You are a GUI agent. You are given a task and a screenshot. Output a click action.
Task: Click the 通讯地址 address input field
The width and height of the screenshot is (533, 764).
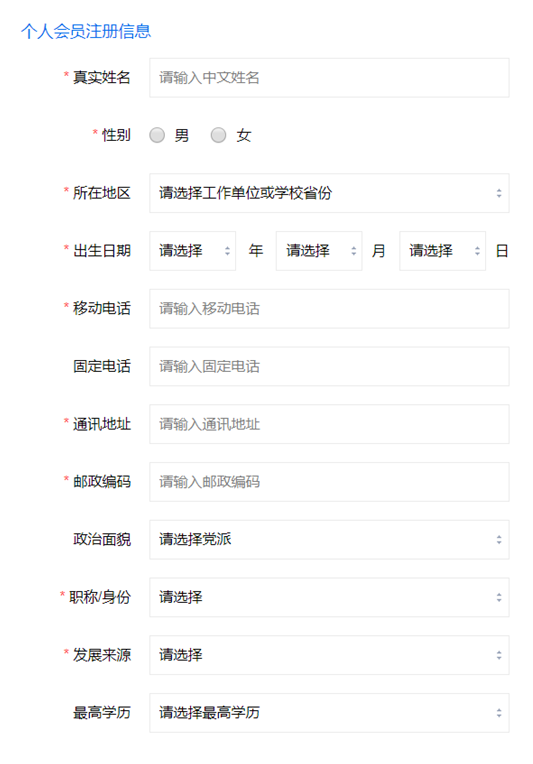point(329,424)
